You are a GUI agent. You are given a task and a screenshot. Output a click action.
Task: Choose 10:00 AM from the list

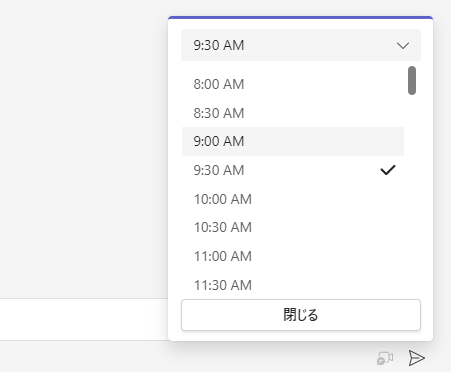[x=293, y=199]
